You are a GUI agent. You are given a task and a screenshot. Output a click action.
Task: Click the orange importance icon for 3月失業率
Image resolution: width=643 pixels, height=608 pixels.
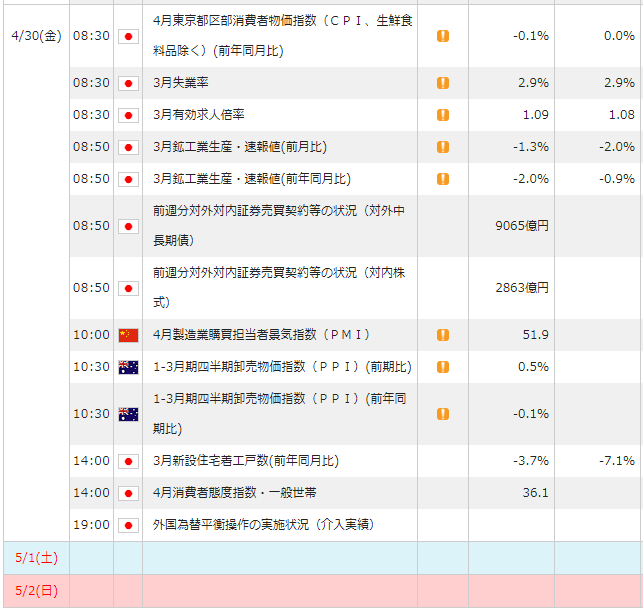443,83
